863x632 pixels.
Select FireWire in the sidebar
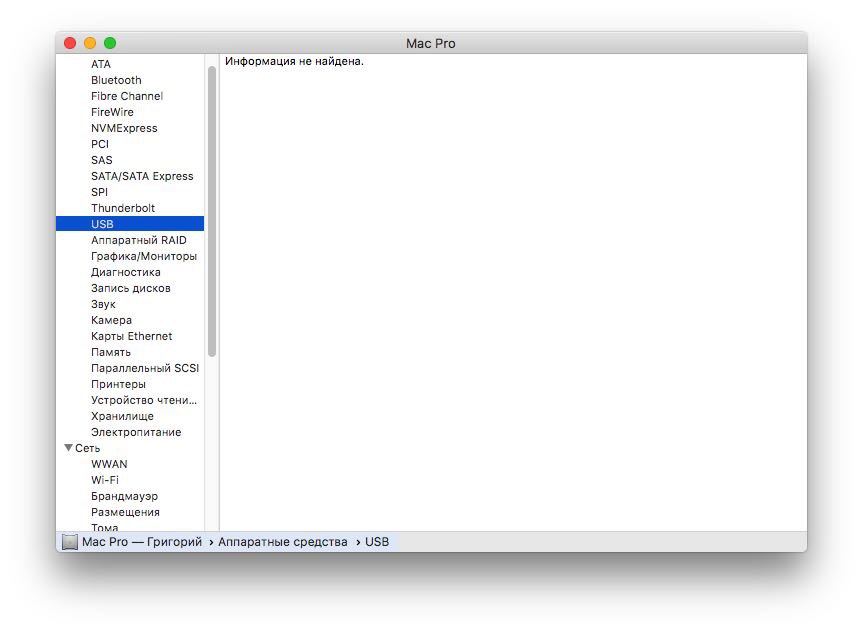pos(112,112)
